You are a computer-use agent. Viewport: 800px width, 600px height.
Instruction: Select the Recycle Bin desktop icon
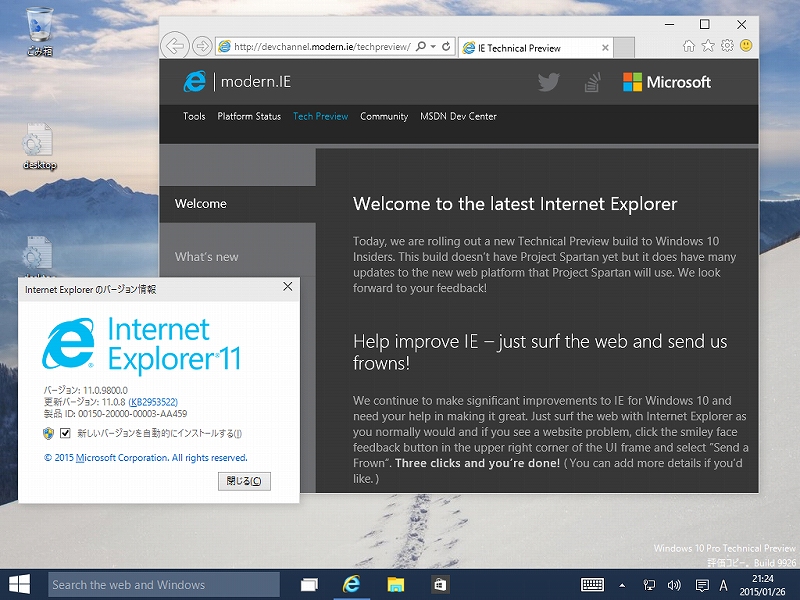40,32
